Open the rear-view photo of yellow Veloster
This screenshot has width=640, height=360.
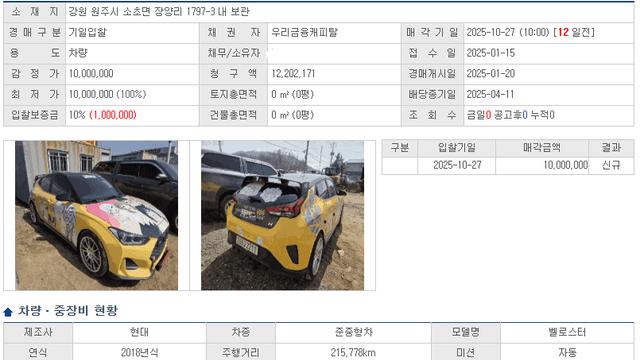pos(282,216)
